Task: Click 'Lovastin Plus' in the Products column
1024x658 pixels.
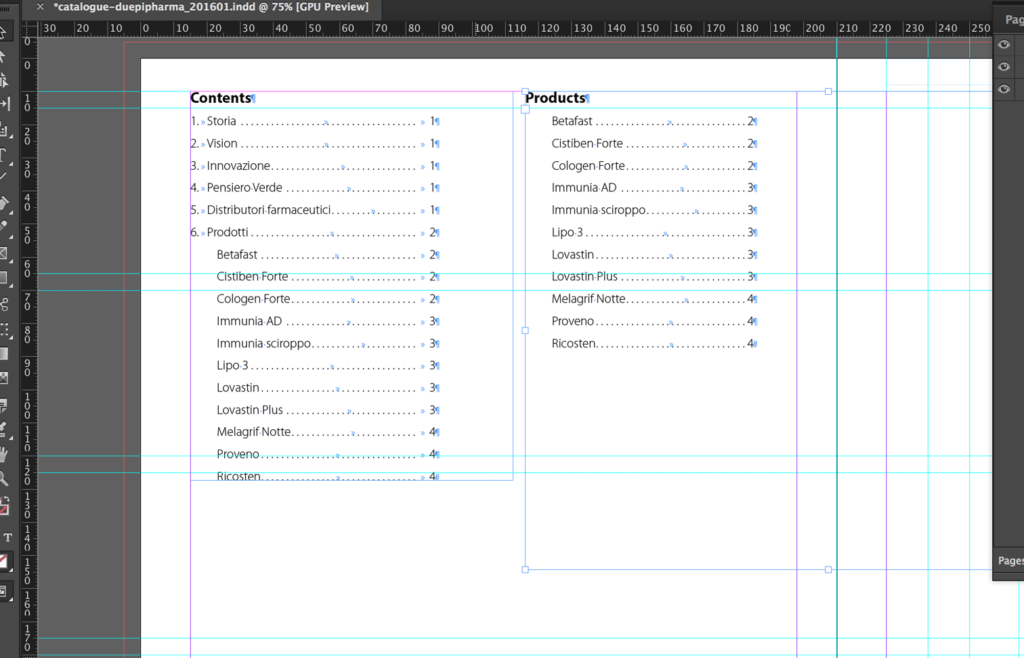Action: (584, 277)
